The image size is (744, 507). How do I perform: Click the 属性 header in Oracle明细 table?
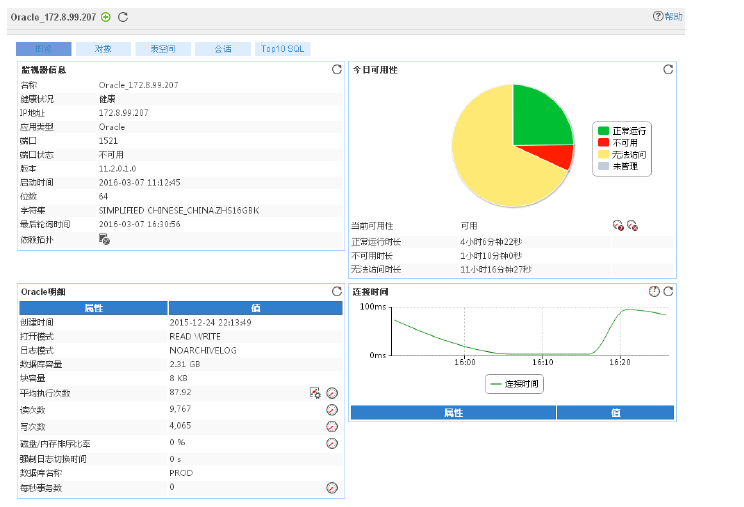(x=93, y=308)
